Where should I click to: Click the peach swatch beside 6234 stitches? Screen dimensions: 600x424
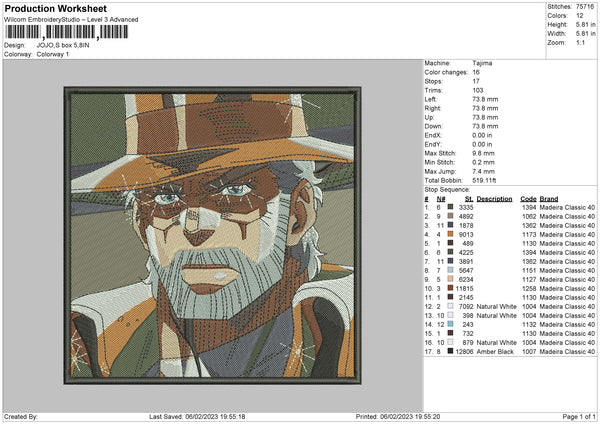coord(451,279)
